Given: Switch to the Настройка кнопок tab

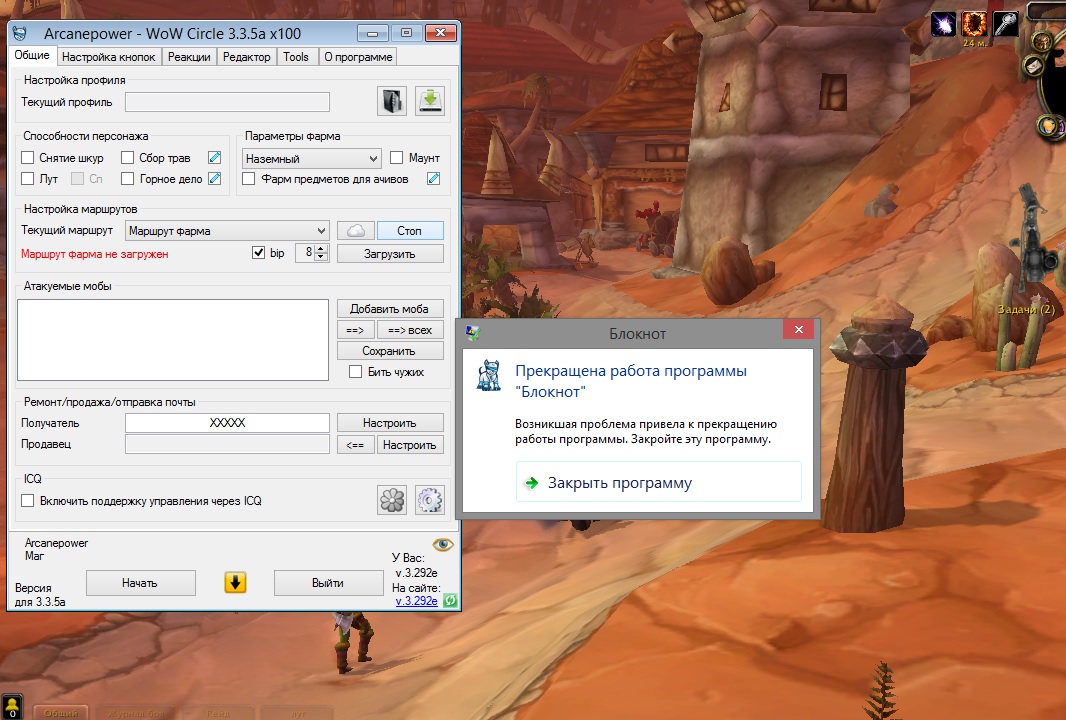Looking at the screenshot, I should [x=109, y=57].
